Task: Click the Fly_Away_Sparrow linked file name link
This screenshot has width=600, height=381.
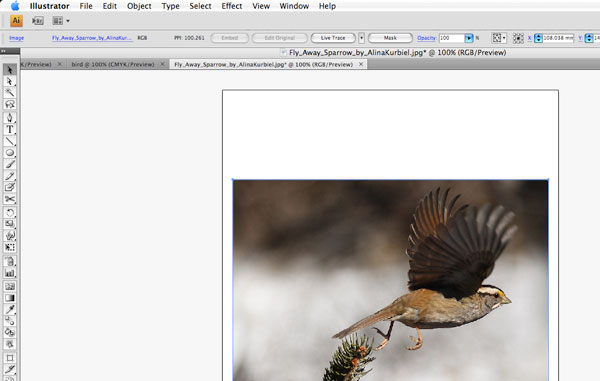Action: tap(92, 38)
